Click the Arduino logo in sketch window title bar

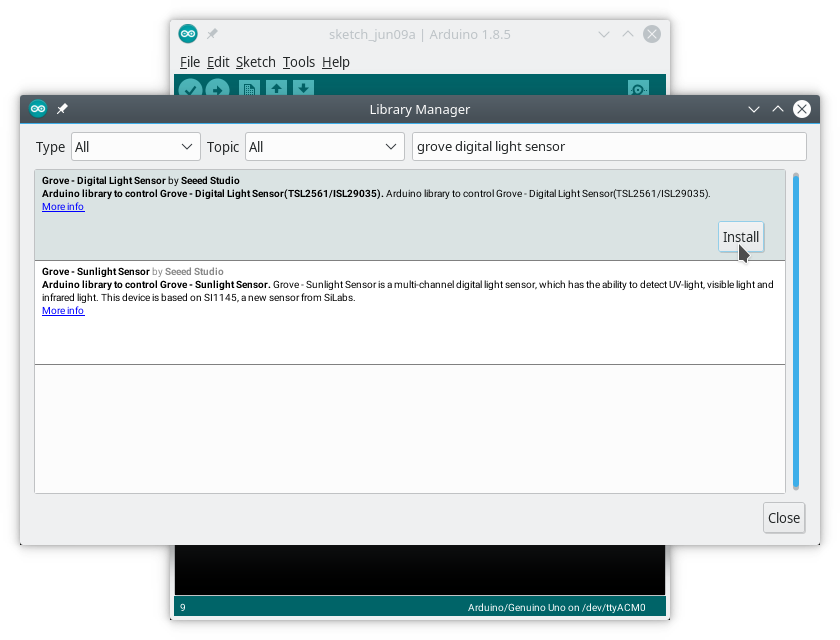coord(187,32)
